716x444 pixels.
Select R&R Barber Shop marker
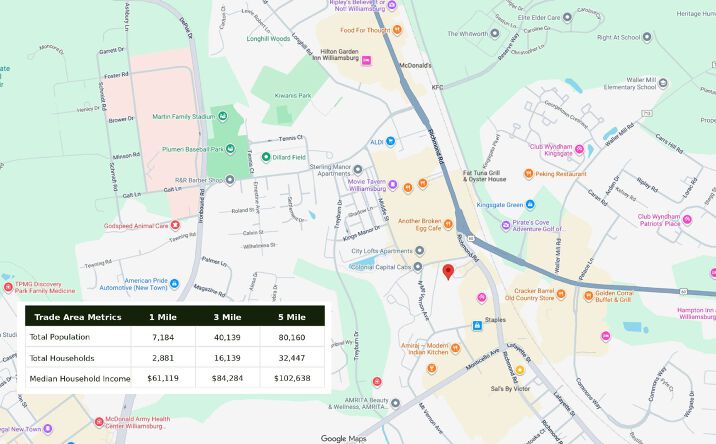tap(230, 180)
